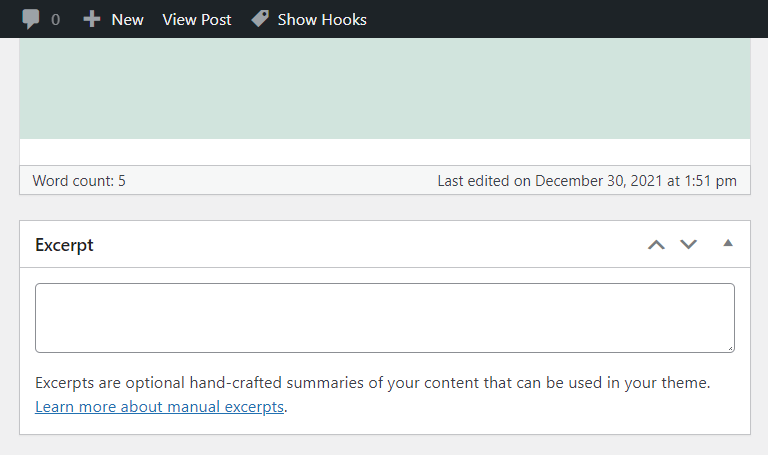
Task: Open the Learn more about manual excerpts link
Action: (x=159, y=407)
